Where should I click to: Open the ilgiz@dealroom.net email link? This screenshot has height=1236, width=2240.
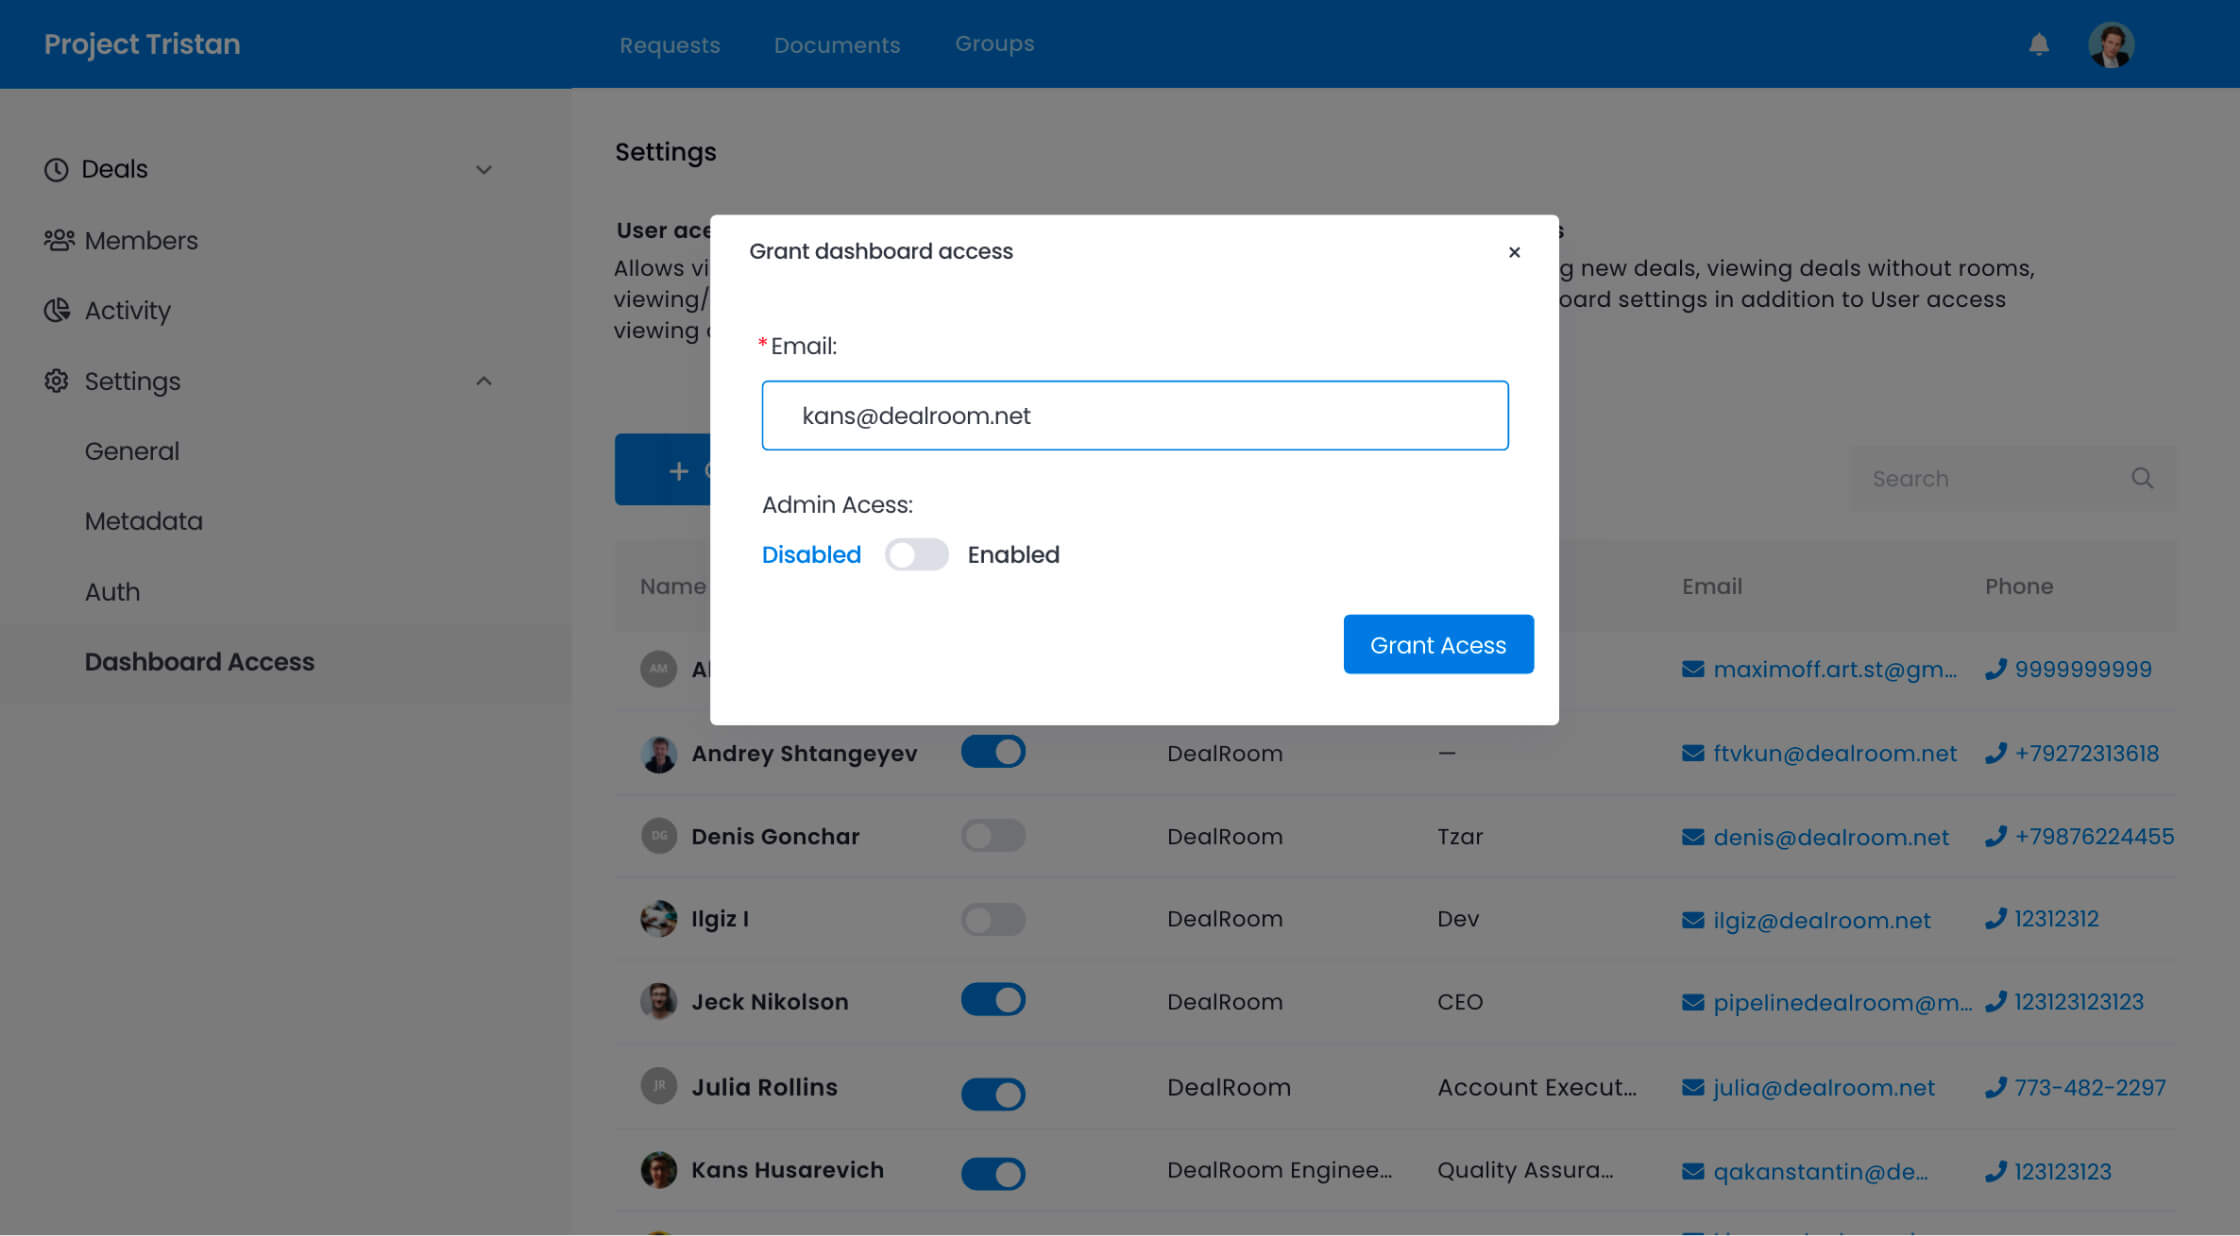[x=1821, y=920]
